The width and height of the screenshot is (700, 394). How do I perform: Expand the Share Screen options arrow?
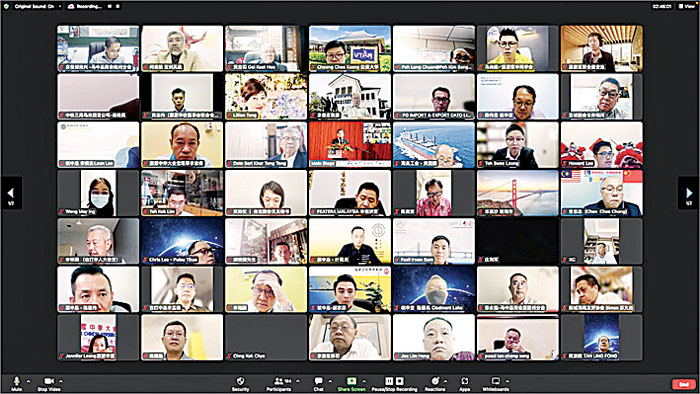click(x=364, y=381)
